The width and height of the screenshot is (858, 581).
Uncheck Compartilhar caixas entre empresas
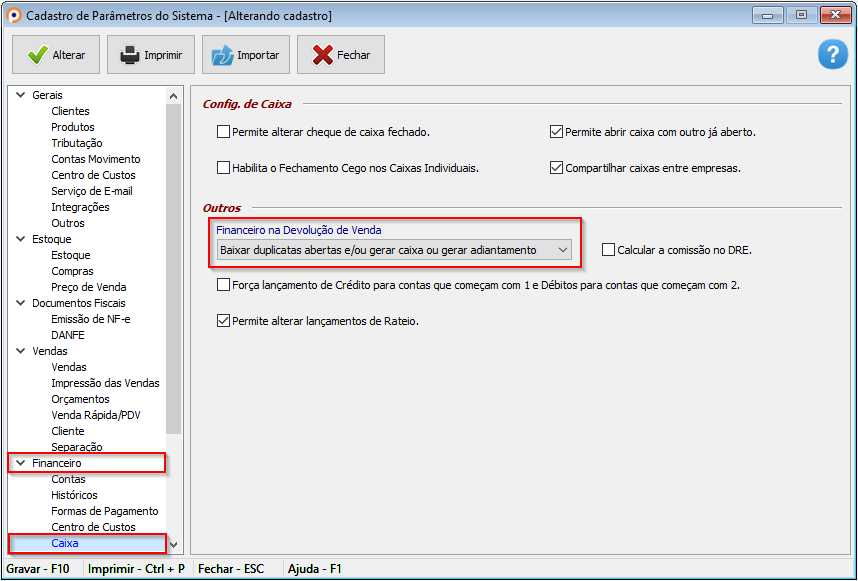557,168
